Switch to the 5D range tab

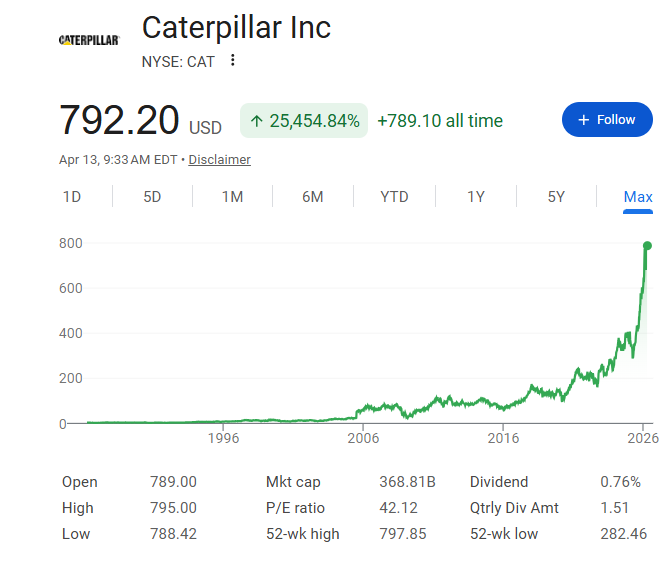click(x=152, y=197)
